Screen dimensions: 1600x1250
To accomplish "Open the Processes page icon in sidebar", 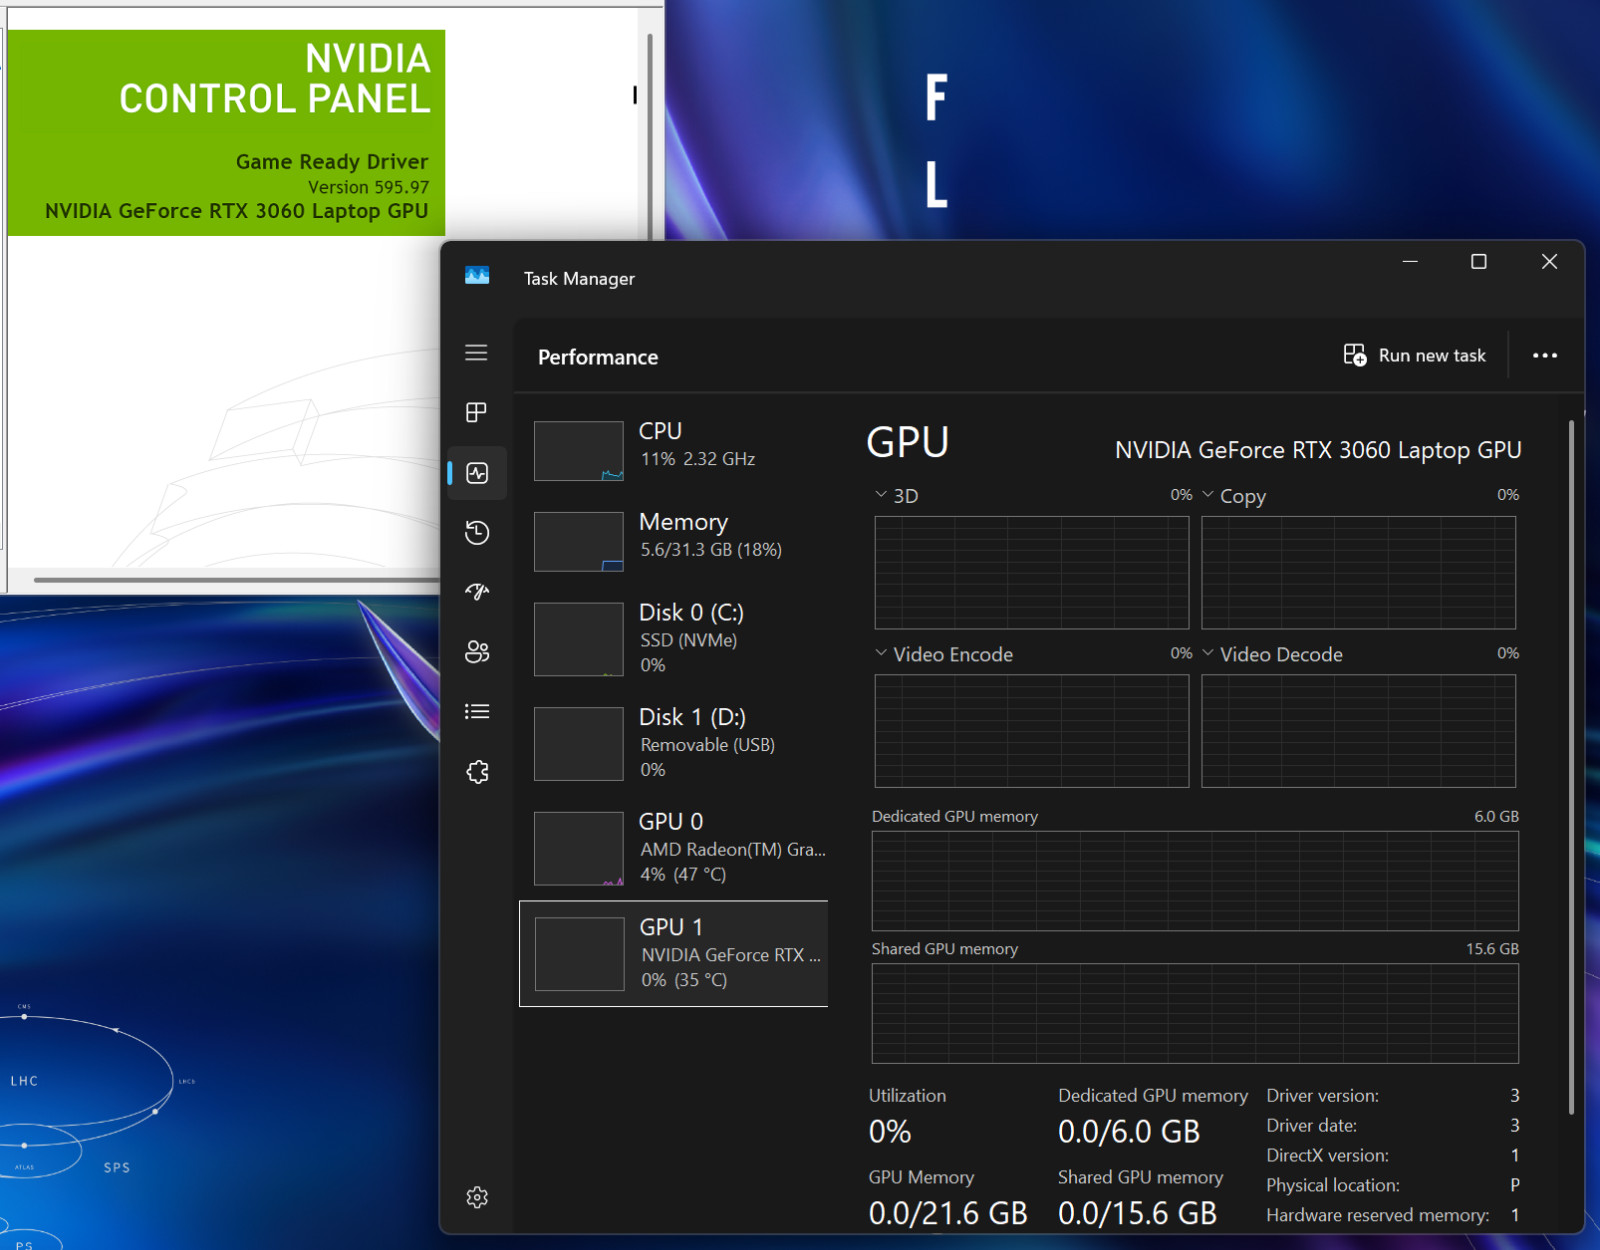I will 476,412.
